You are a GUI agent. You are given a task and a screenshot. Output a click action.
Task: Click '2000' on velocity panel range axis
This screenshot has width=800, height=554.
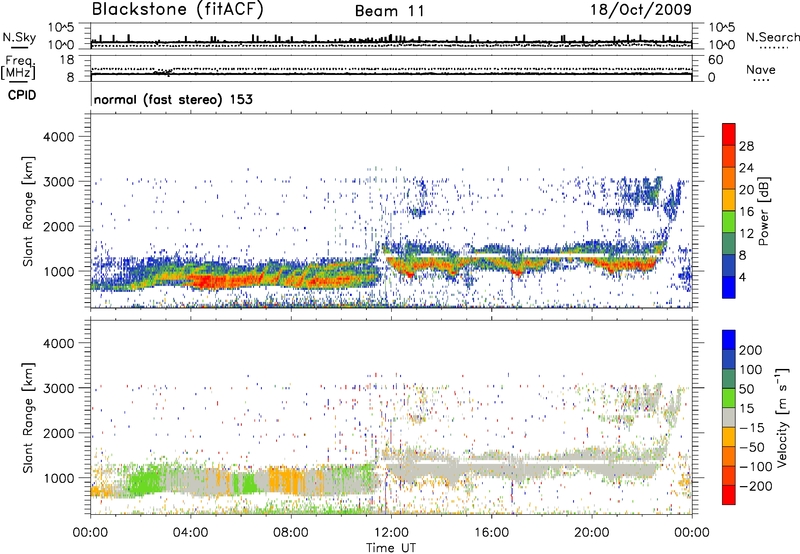(59, 433)
